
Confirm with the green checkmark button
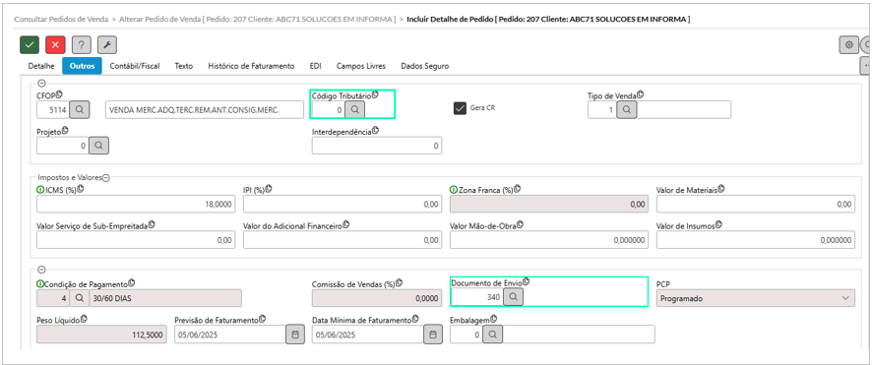(x=30, y=45)
